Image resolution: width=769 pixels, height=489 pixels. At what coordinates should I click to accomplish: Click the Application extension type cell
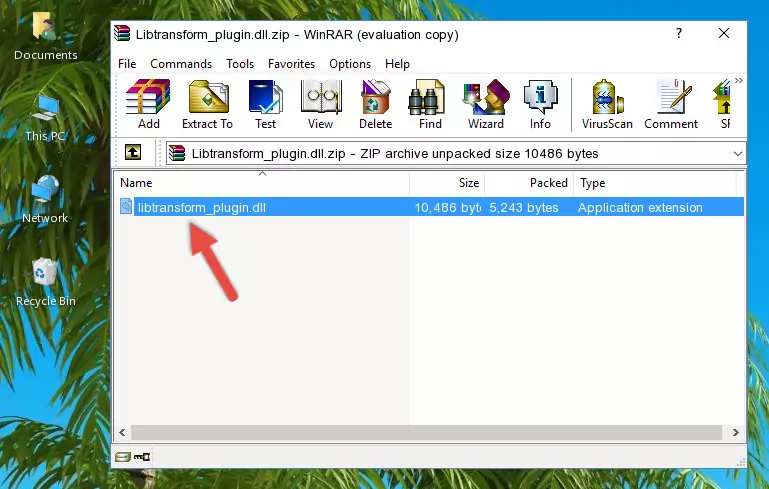[x=640, y=207]
